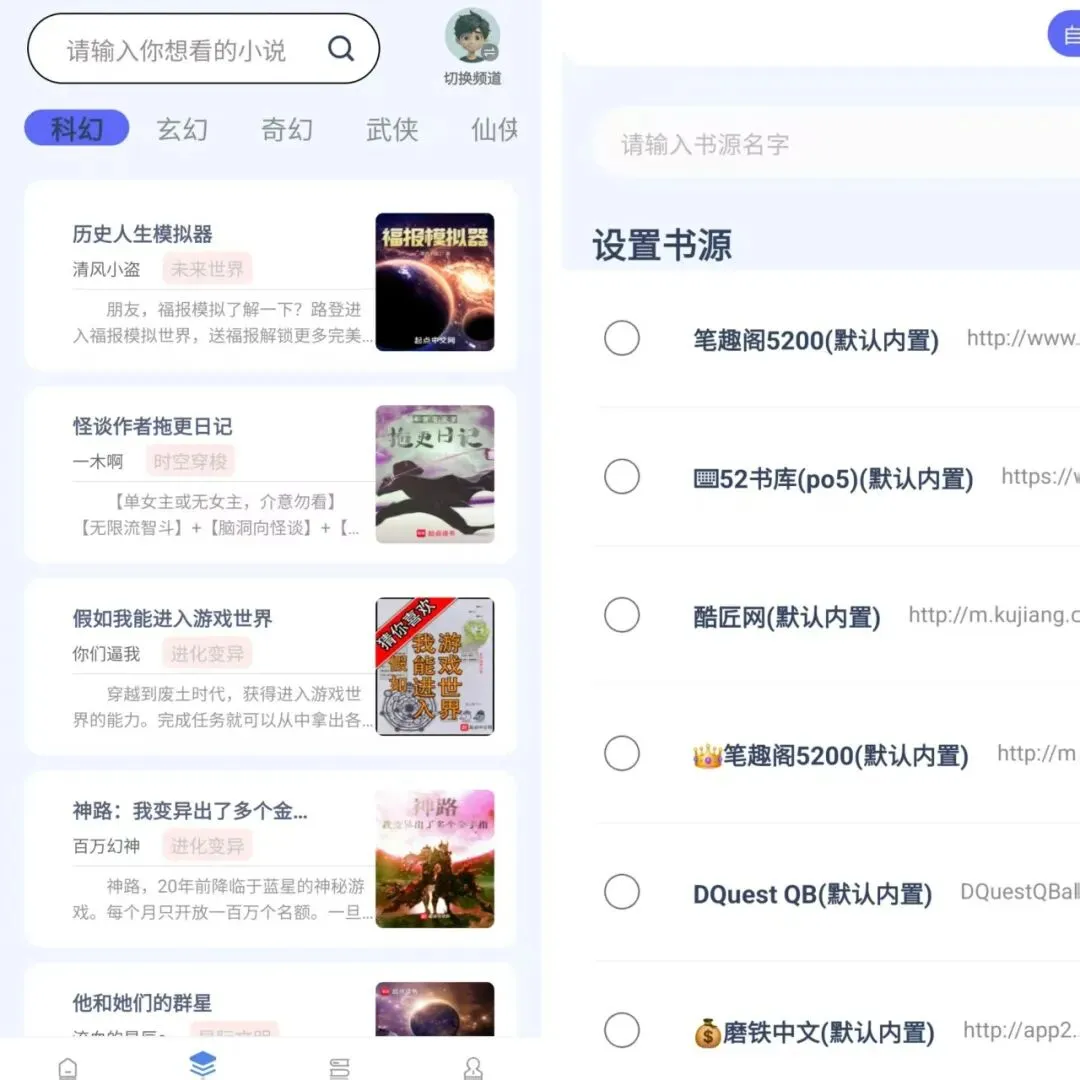Open the title 假如我能进入游戏世界
1080x1080 pixels.
172,619
